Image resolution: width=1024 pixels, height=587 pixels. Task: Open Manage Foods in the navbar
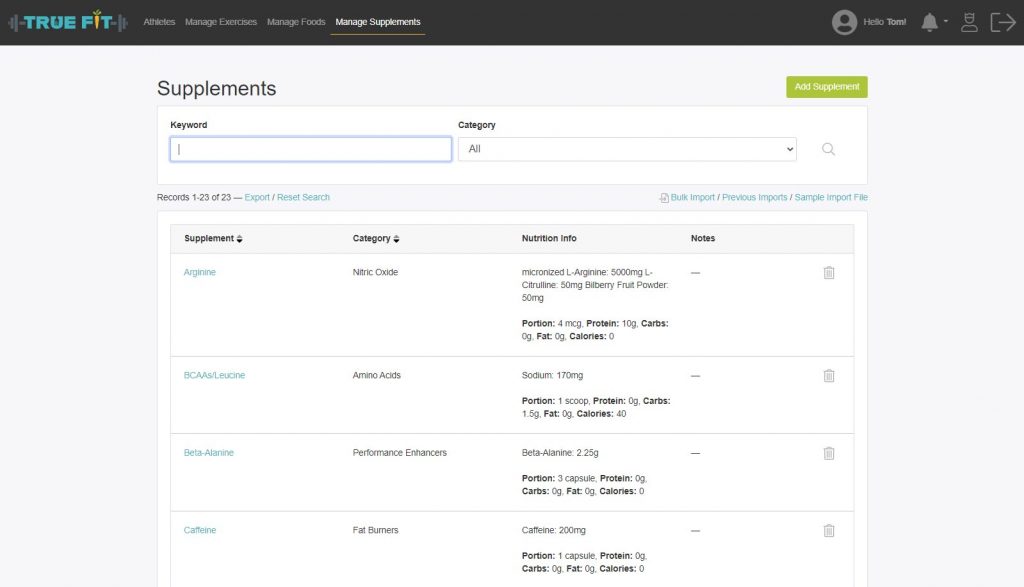click(x=296, y=22)
